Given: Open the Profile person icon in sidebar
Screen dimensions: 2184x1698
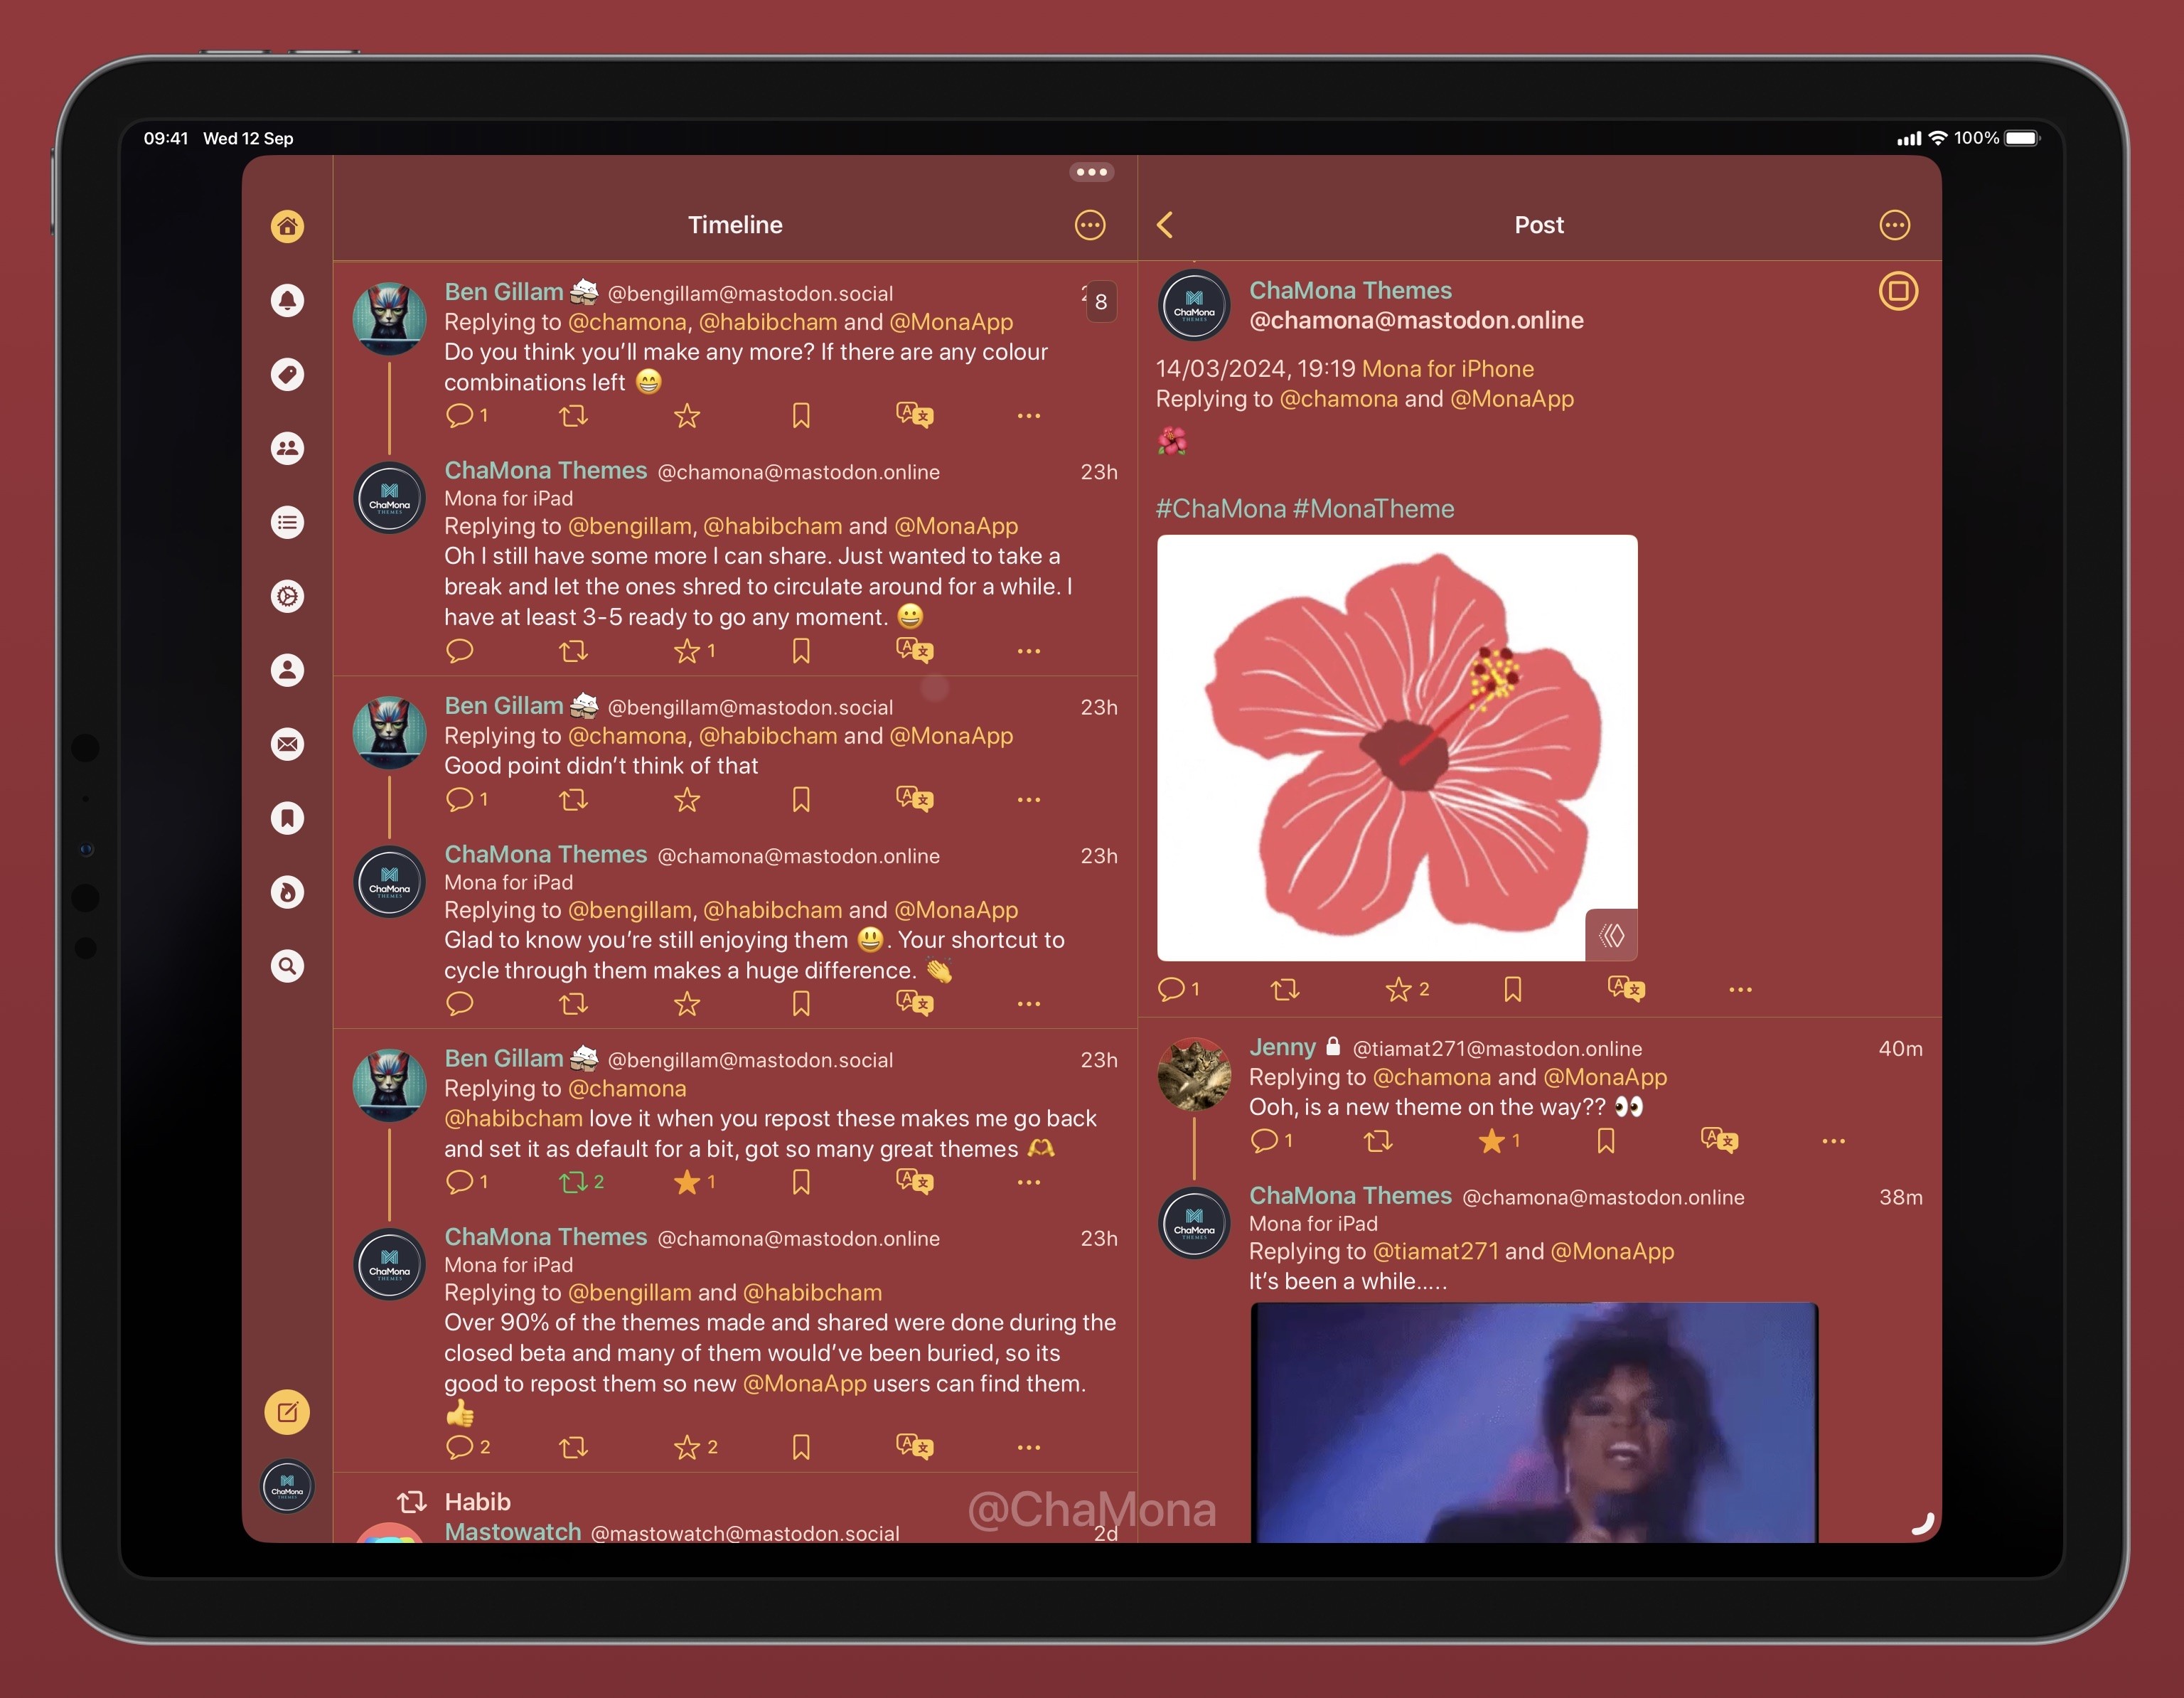Looking at the screenshot, I should pyautogui.click(x=287, y=670).
